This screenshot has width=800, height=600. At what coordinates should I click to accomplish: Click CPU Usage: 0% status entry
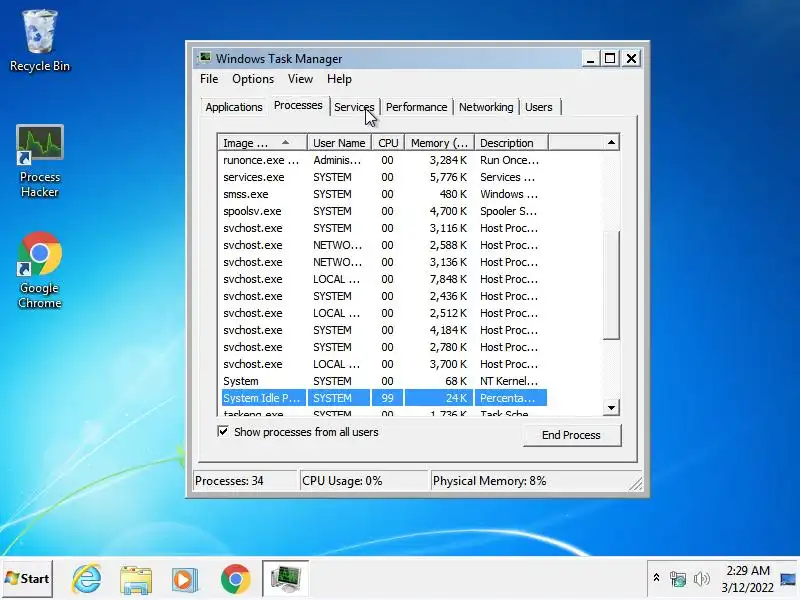[364, 481]
